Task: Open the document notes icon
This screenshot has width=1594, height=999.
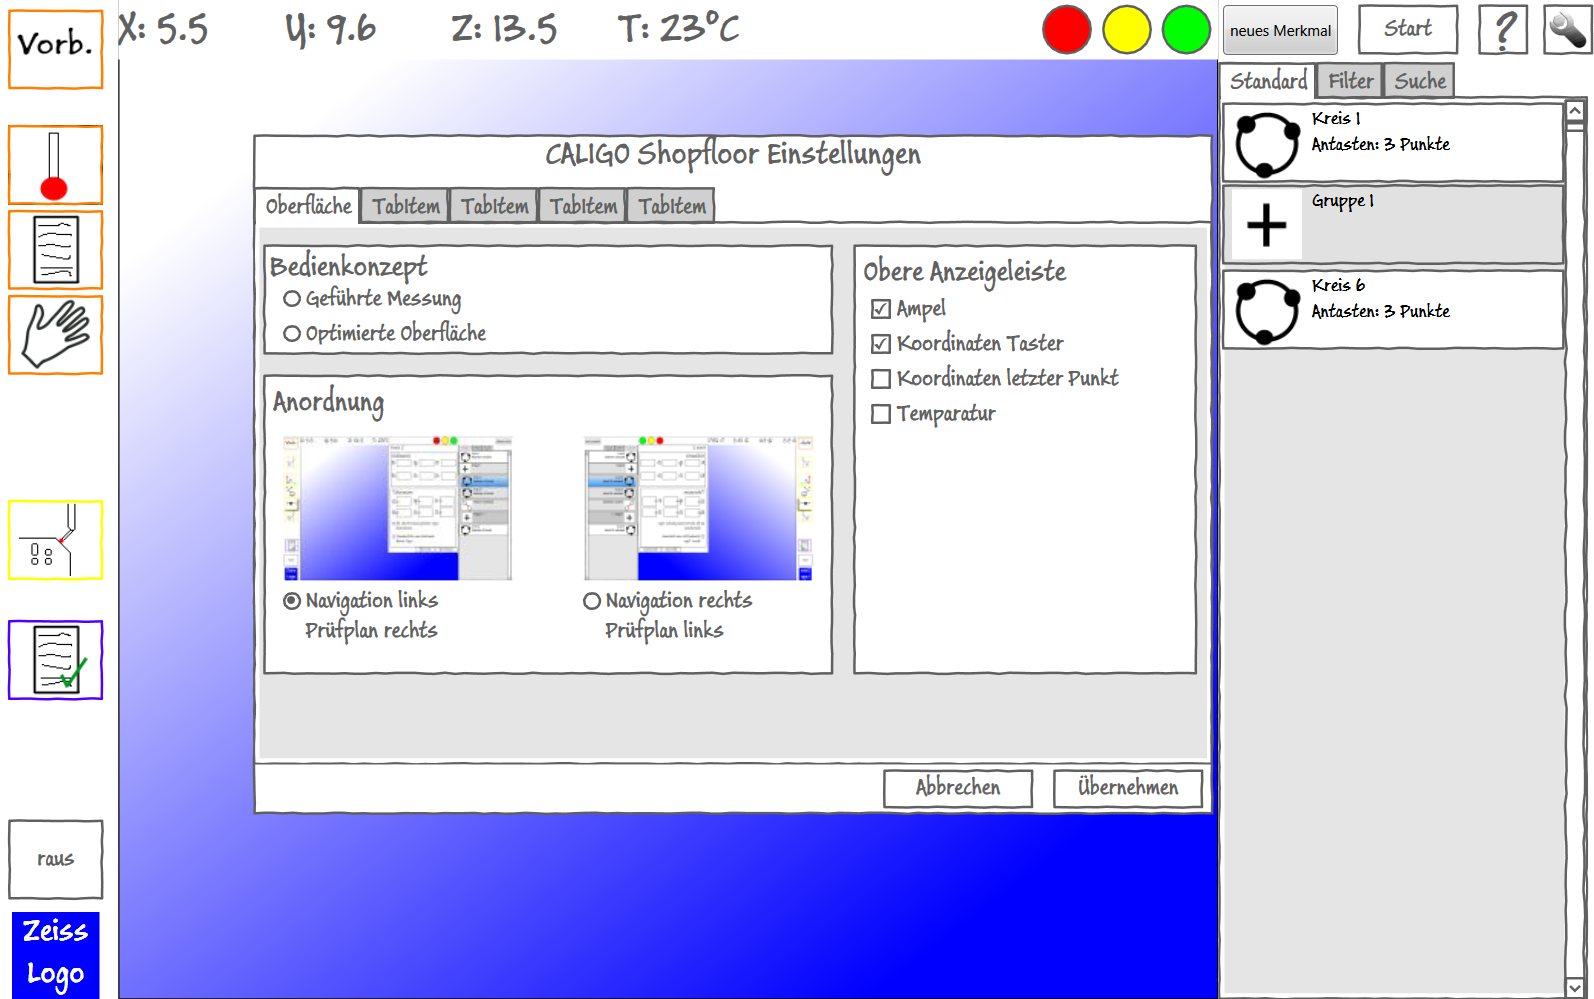Action: click(x=56, y=250)
